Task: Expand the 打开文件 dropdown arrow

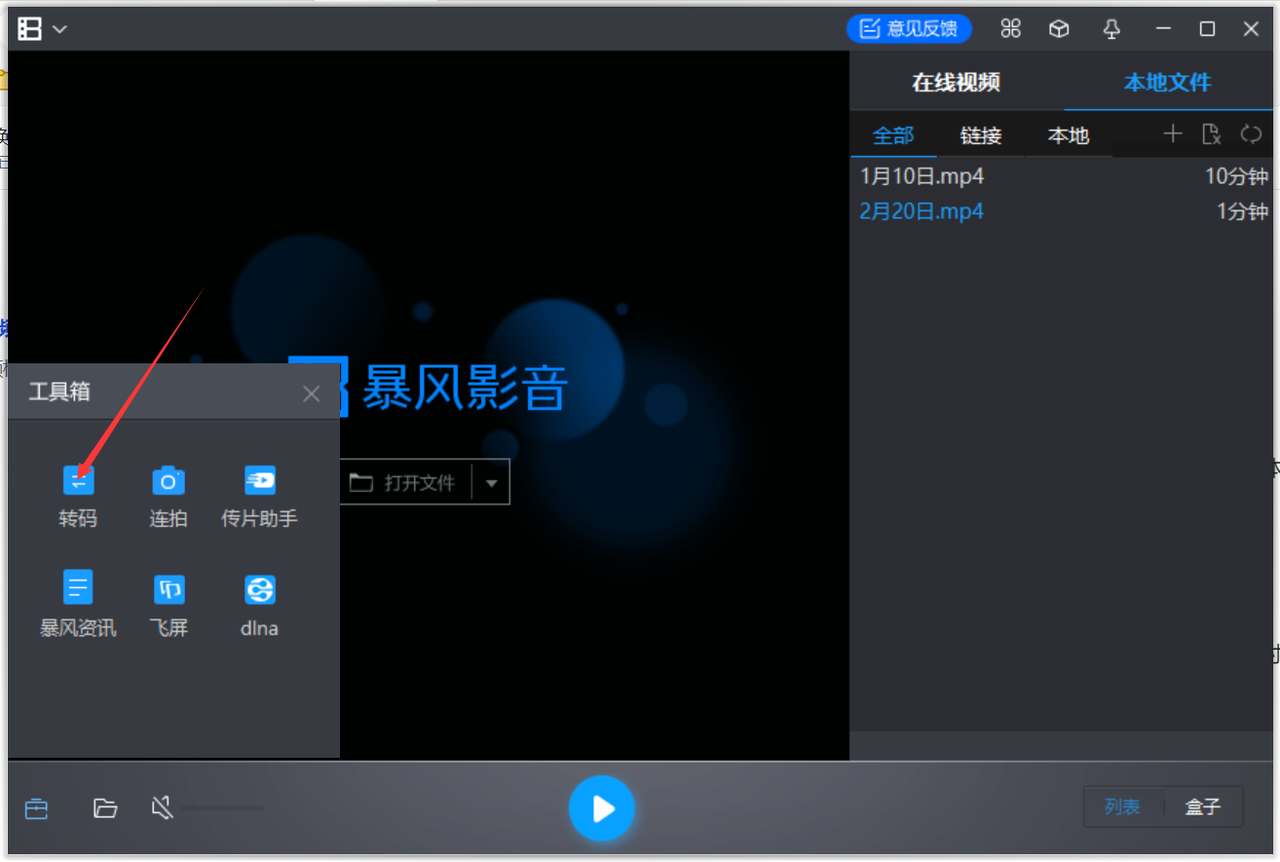Action: tap(491, 482)
